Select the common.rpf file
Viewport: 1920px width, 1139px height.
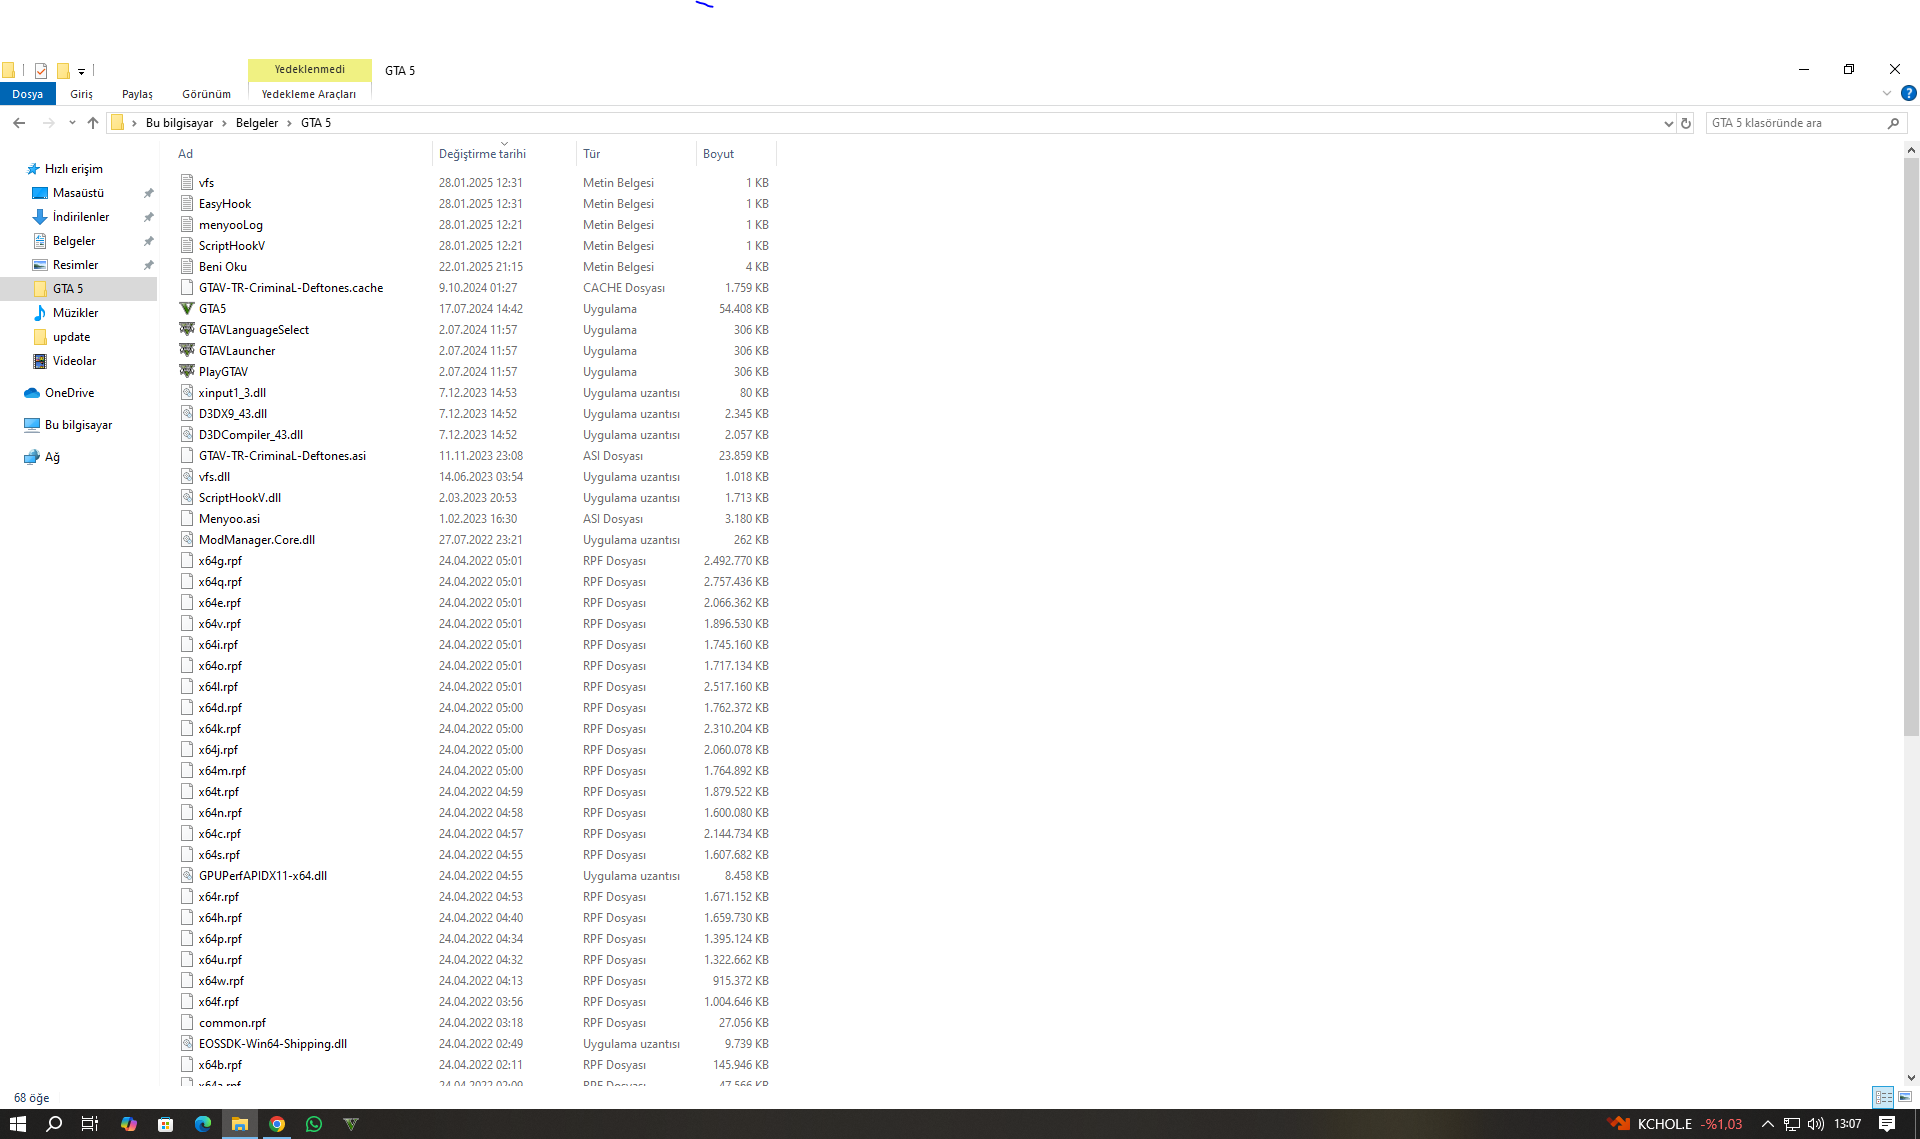point(232,1023)
